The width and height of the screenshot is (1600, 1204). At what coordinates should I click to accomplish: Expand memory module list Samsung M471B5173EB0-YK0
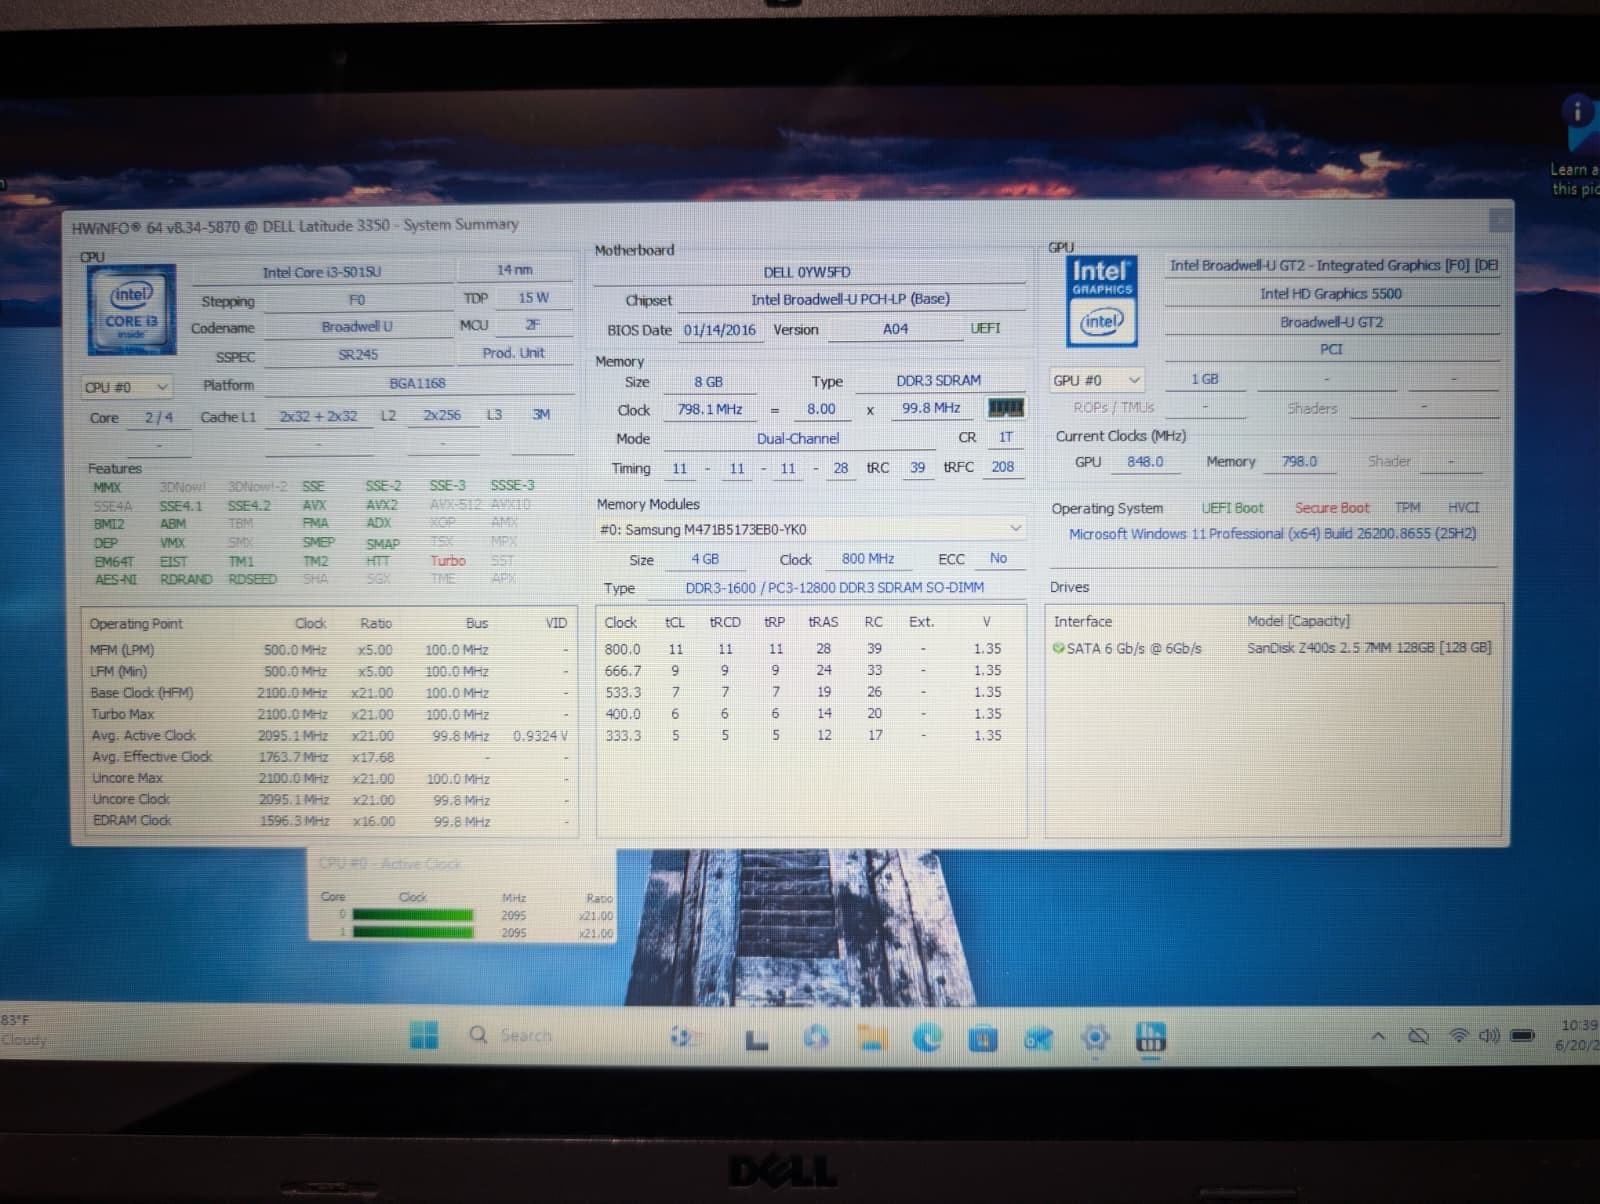(x=811, y=529)
